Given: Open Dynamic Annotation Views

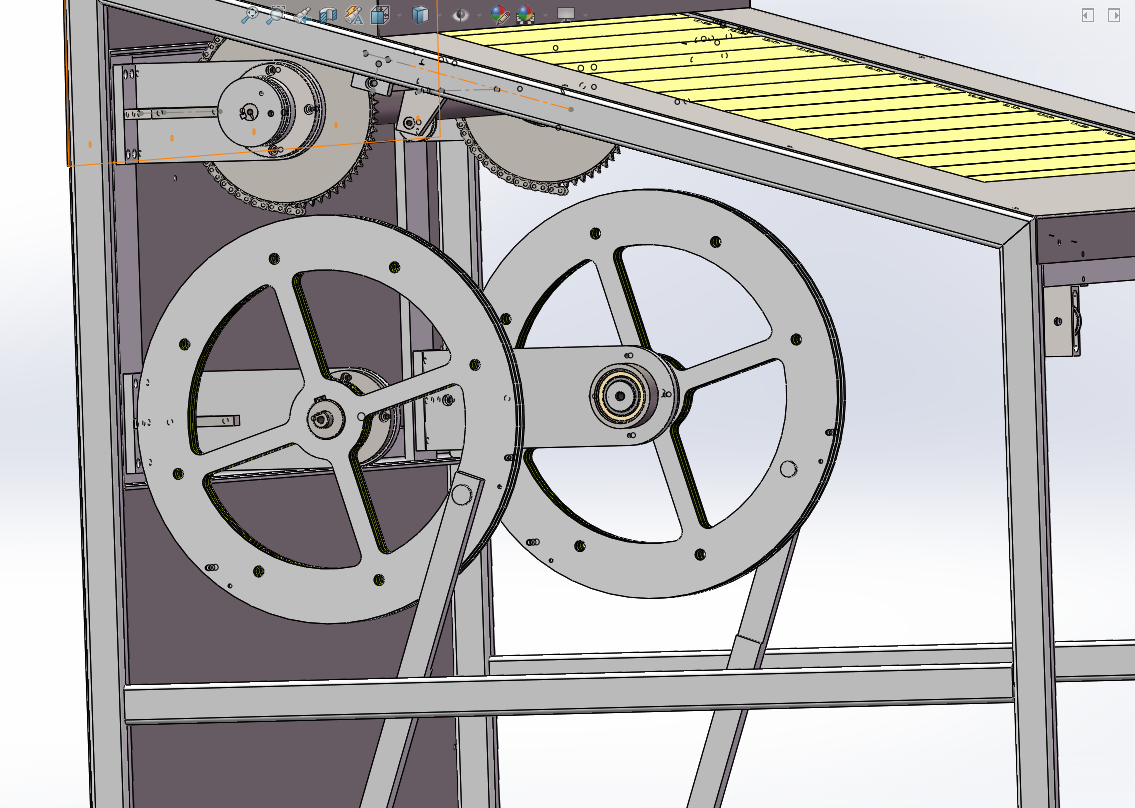Looking at the screenshot, I should click(x=354, y=15).
